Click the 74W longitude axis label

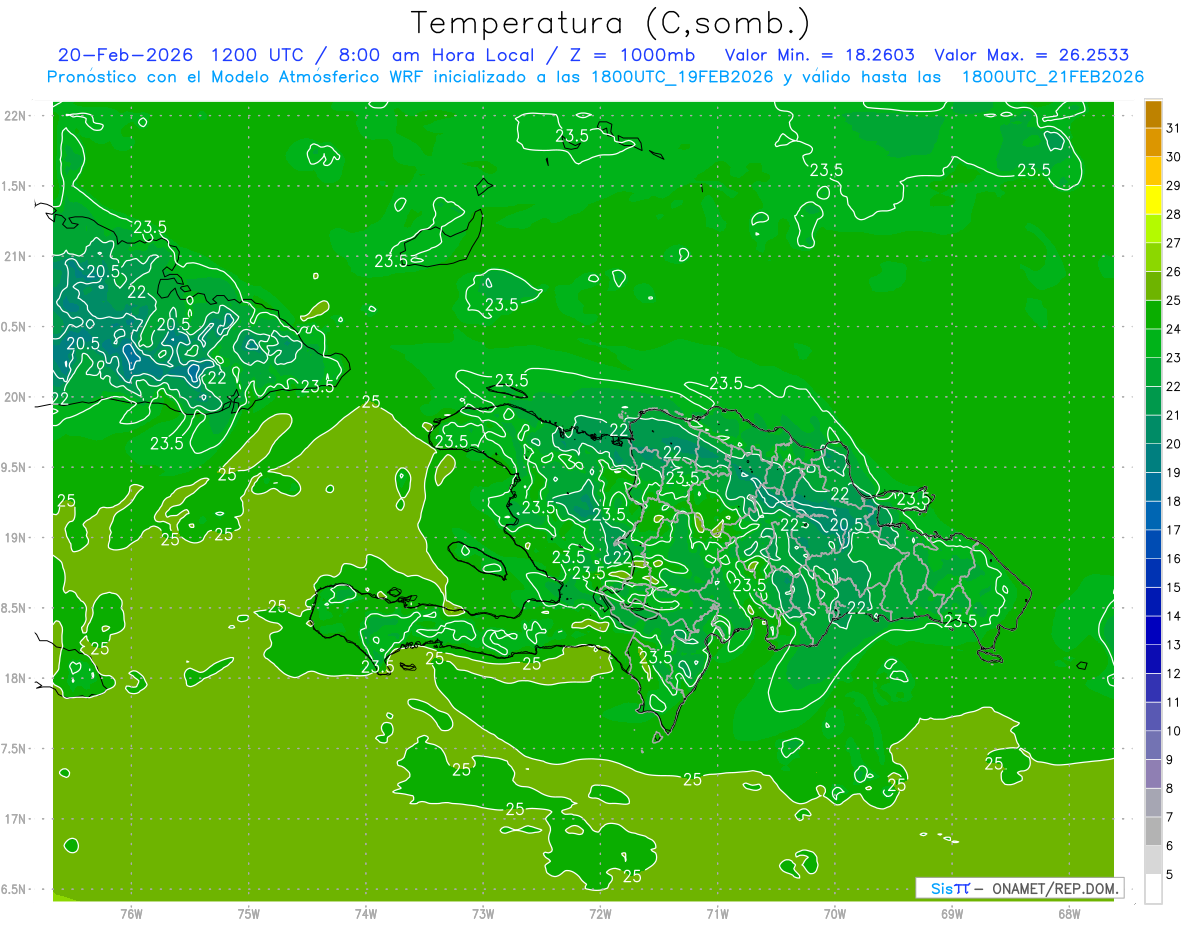point(366,913)
